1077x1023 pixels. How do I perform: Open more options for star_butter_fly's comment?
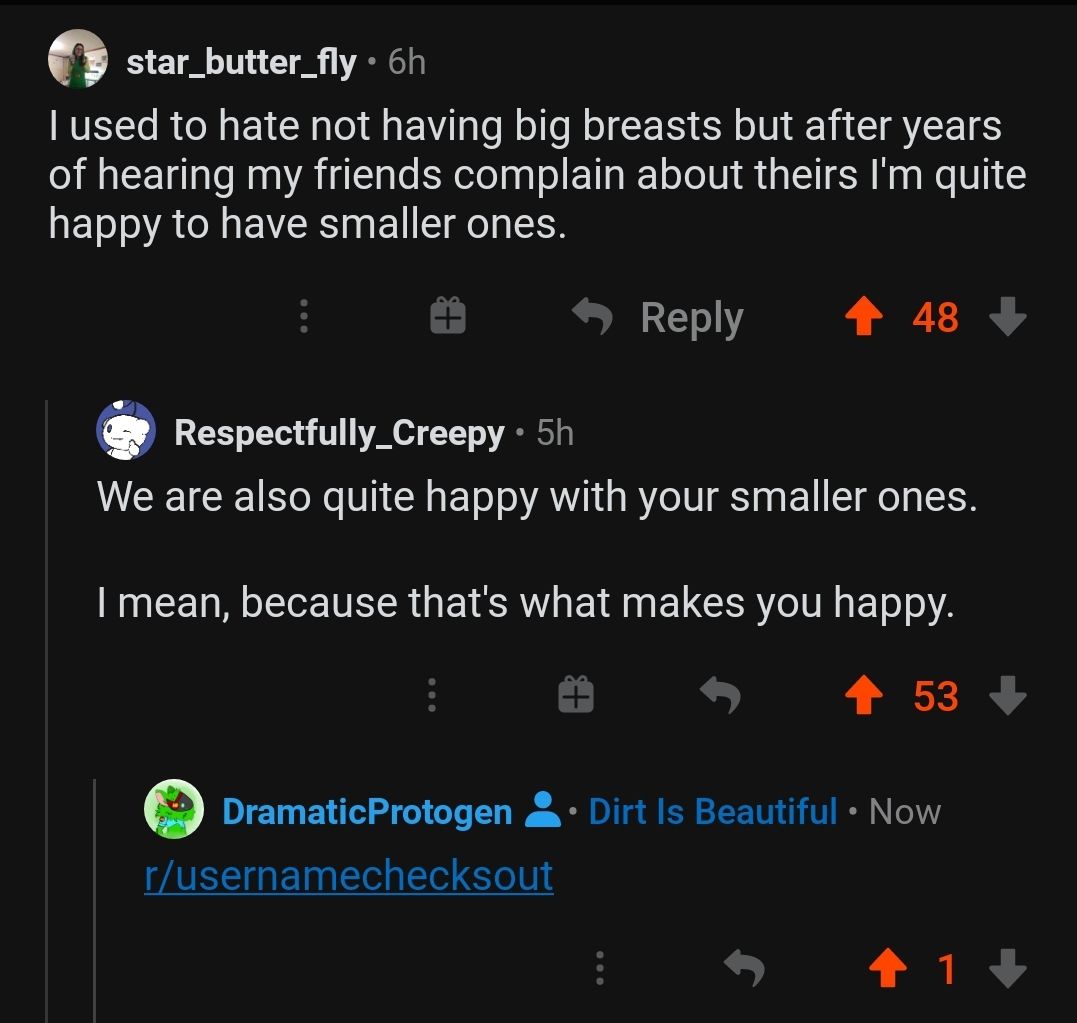[304, 318]
